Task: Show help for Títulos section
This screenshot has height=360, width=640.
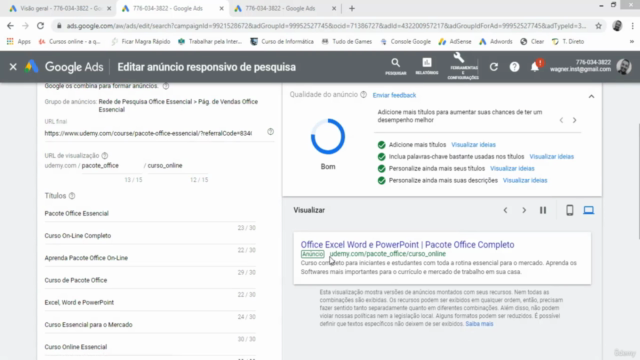Action: coord(72,196)
